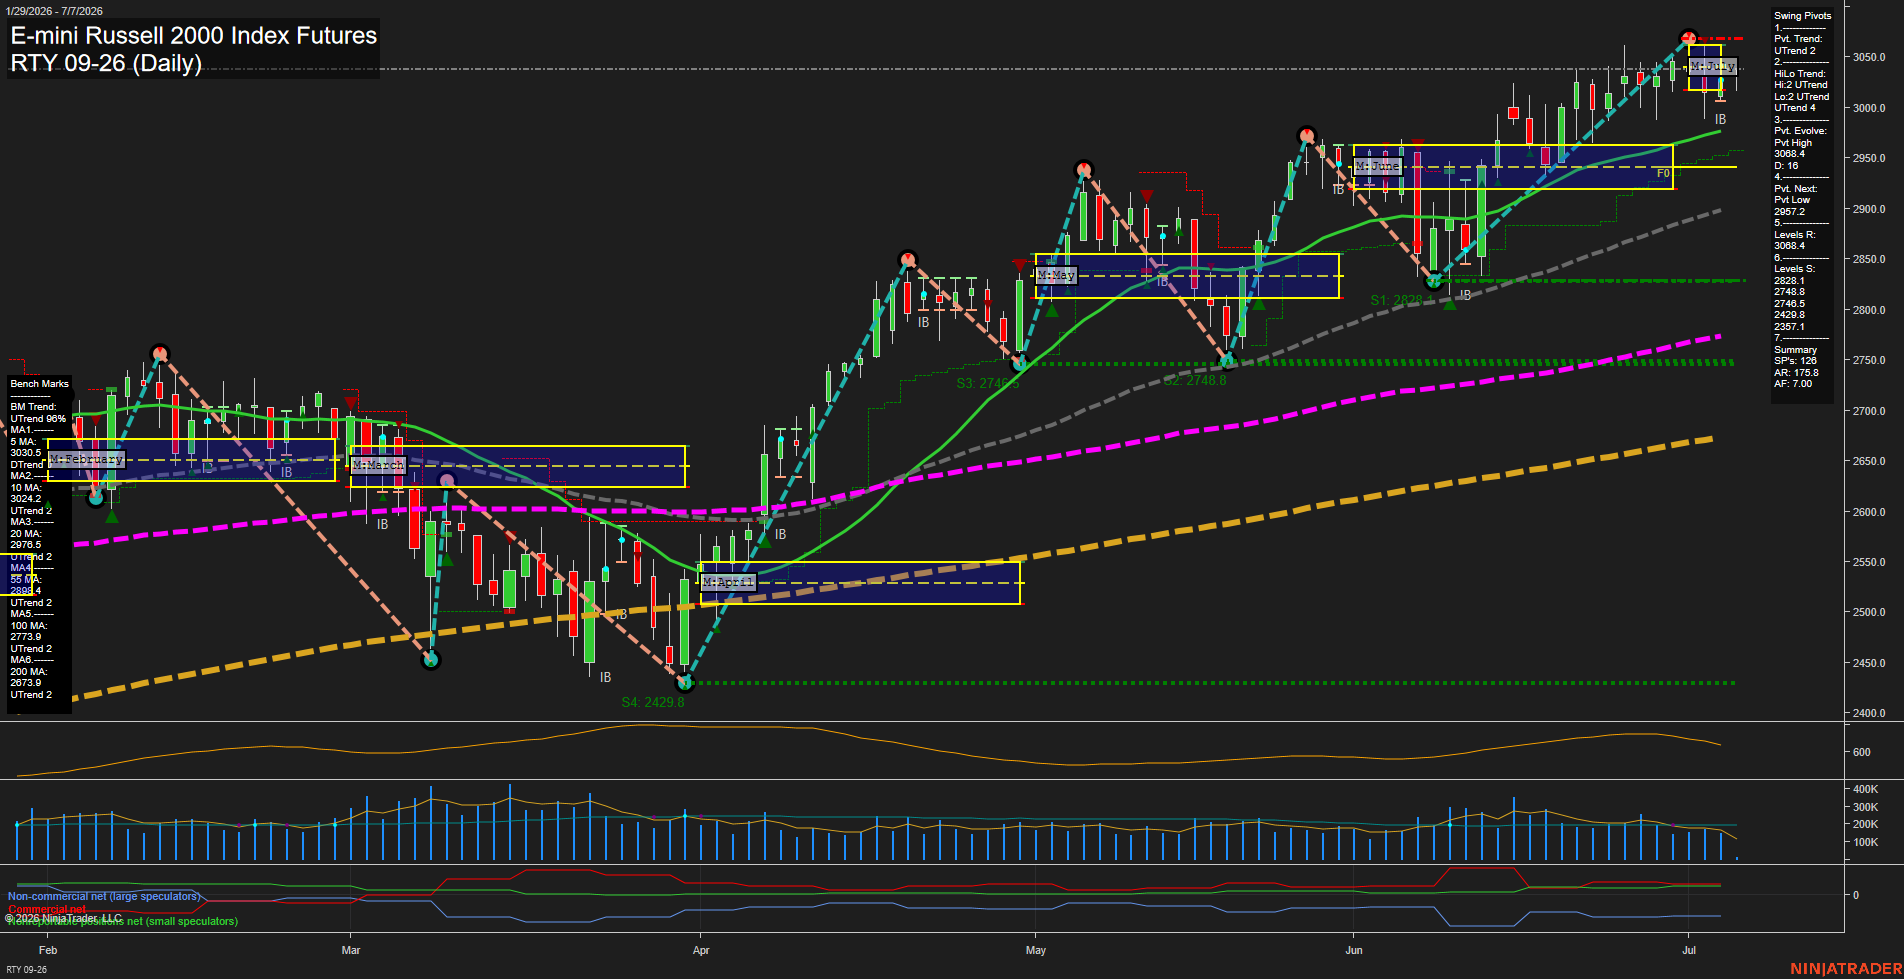
Task: Click the Non-commercial net large speculators legend
Action: click(104, 896)
